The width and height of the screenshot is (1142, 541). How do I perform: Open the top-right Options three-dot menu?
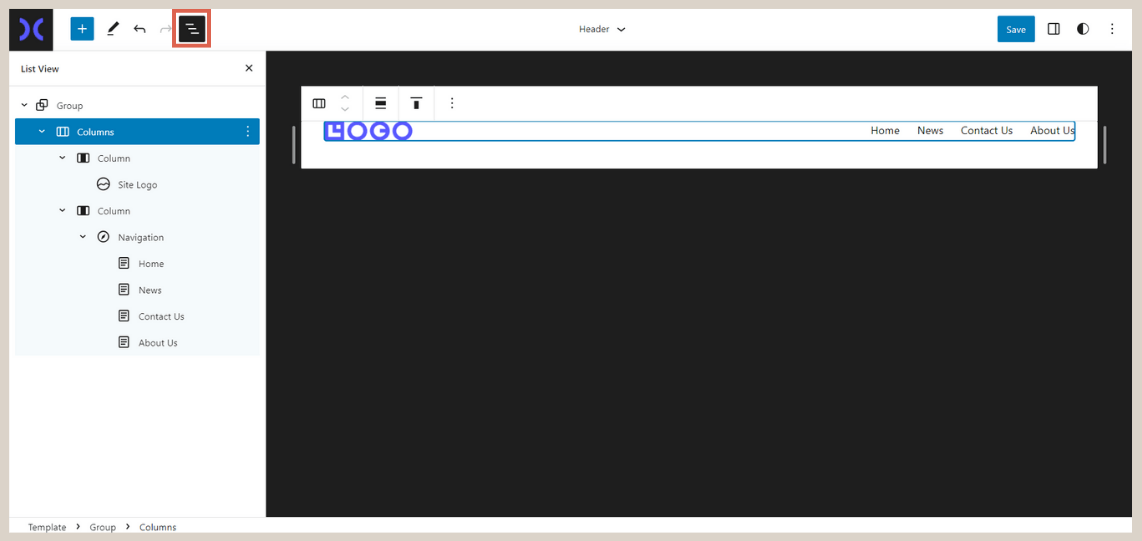(x=1112, y=29)
